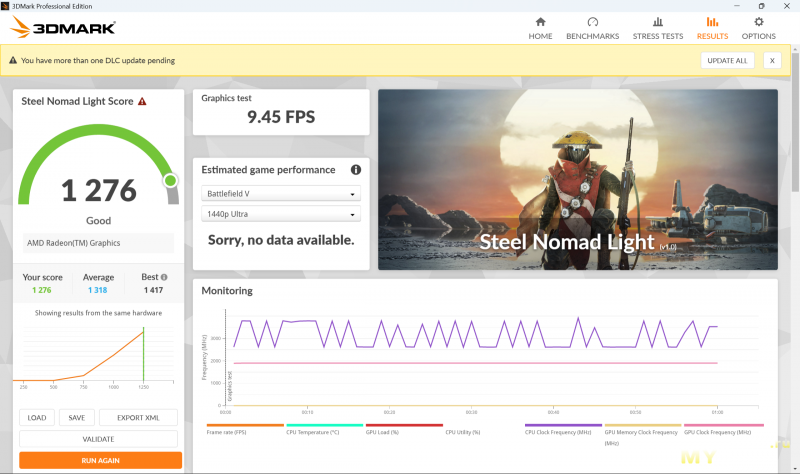Open the Benchmarks gauge icon
The height and width of the screenshot is (474, 800).
point(592,22)
